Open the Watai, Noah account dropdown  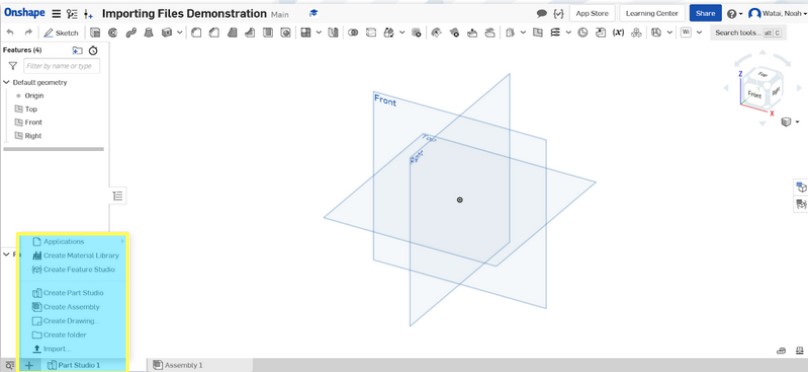(x=777, y=14)
